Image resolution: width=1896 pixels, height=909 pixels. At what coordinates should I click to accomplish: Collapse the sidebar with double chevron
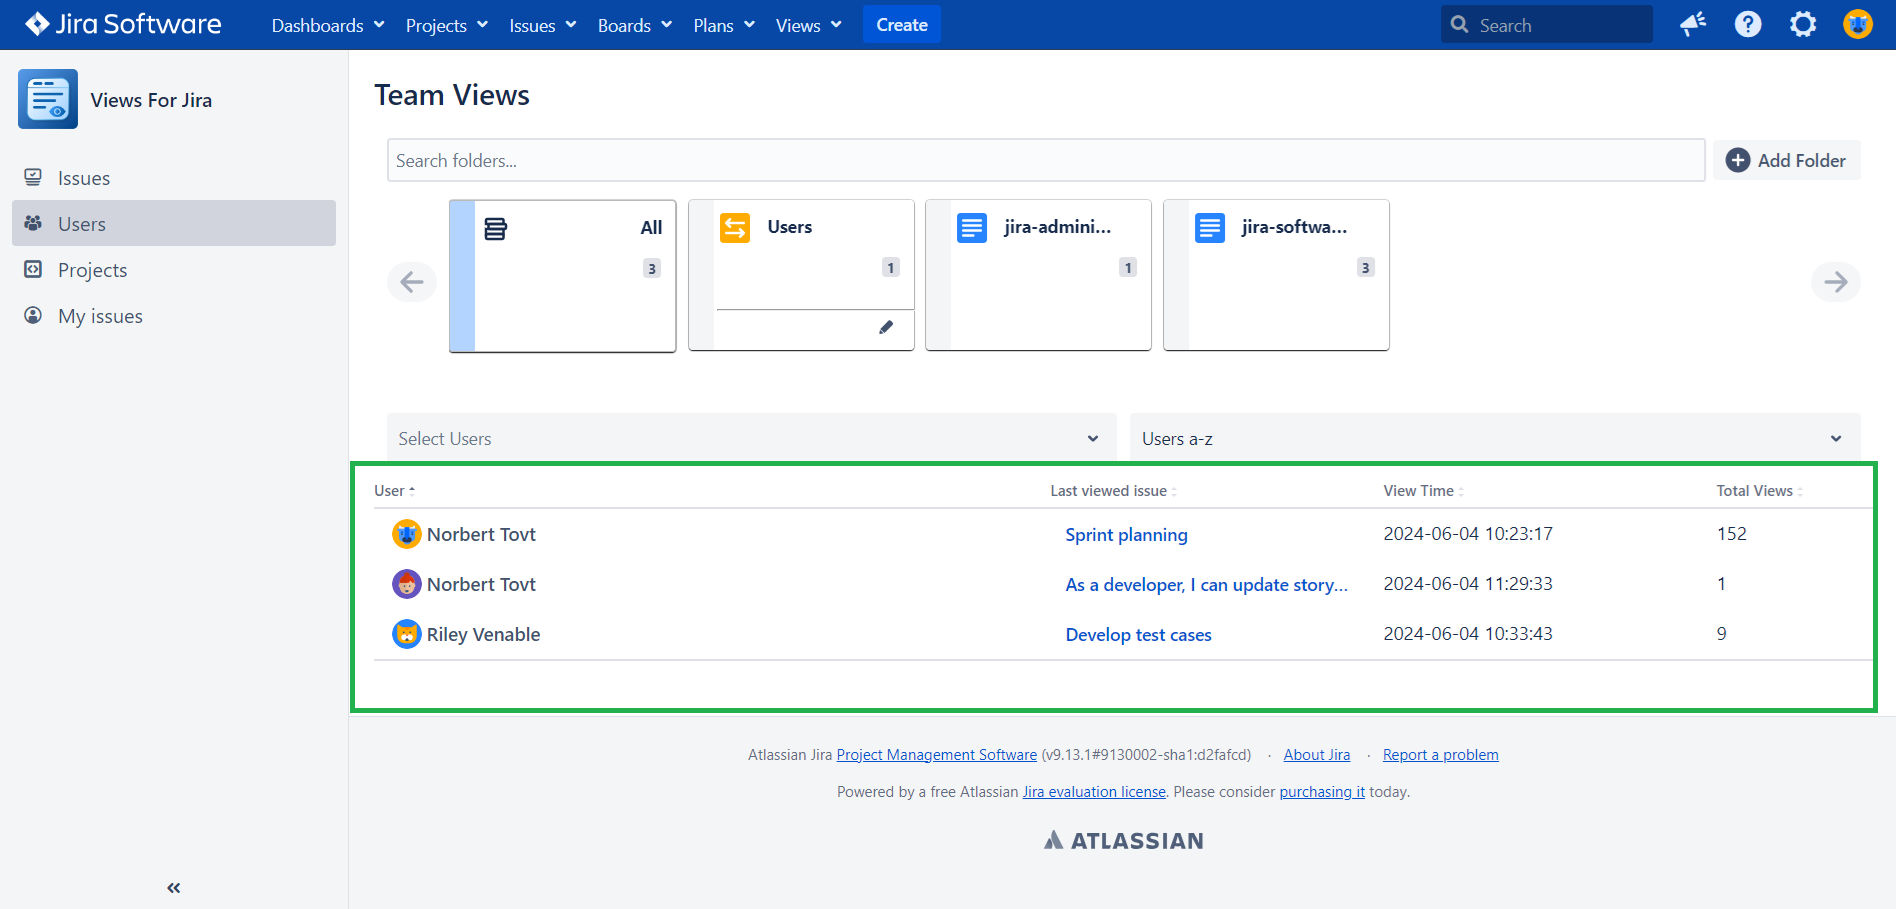pyautogui.click(x=174, y=887)
